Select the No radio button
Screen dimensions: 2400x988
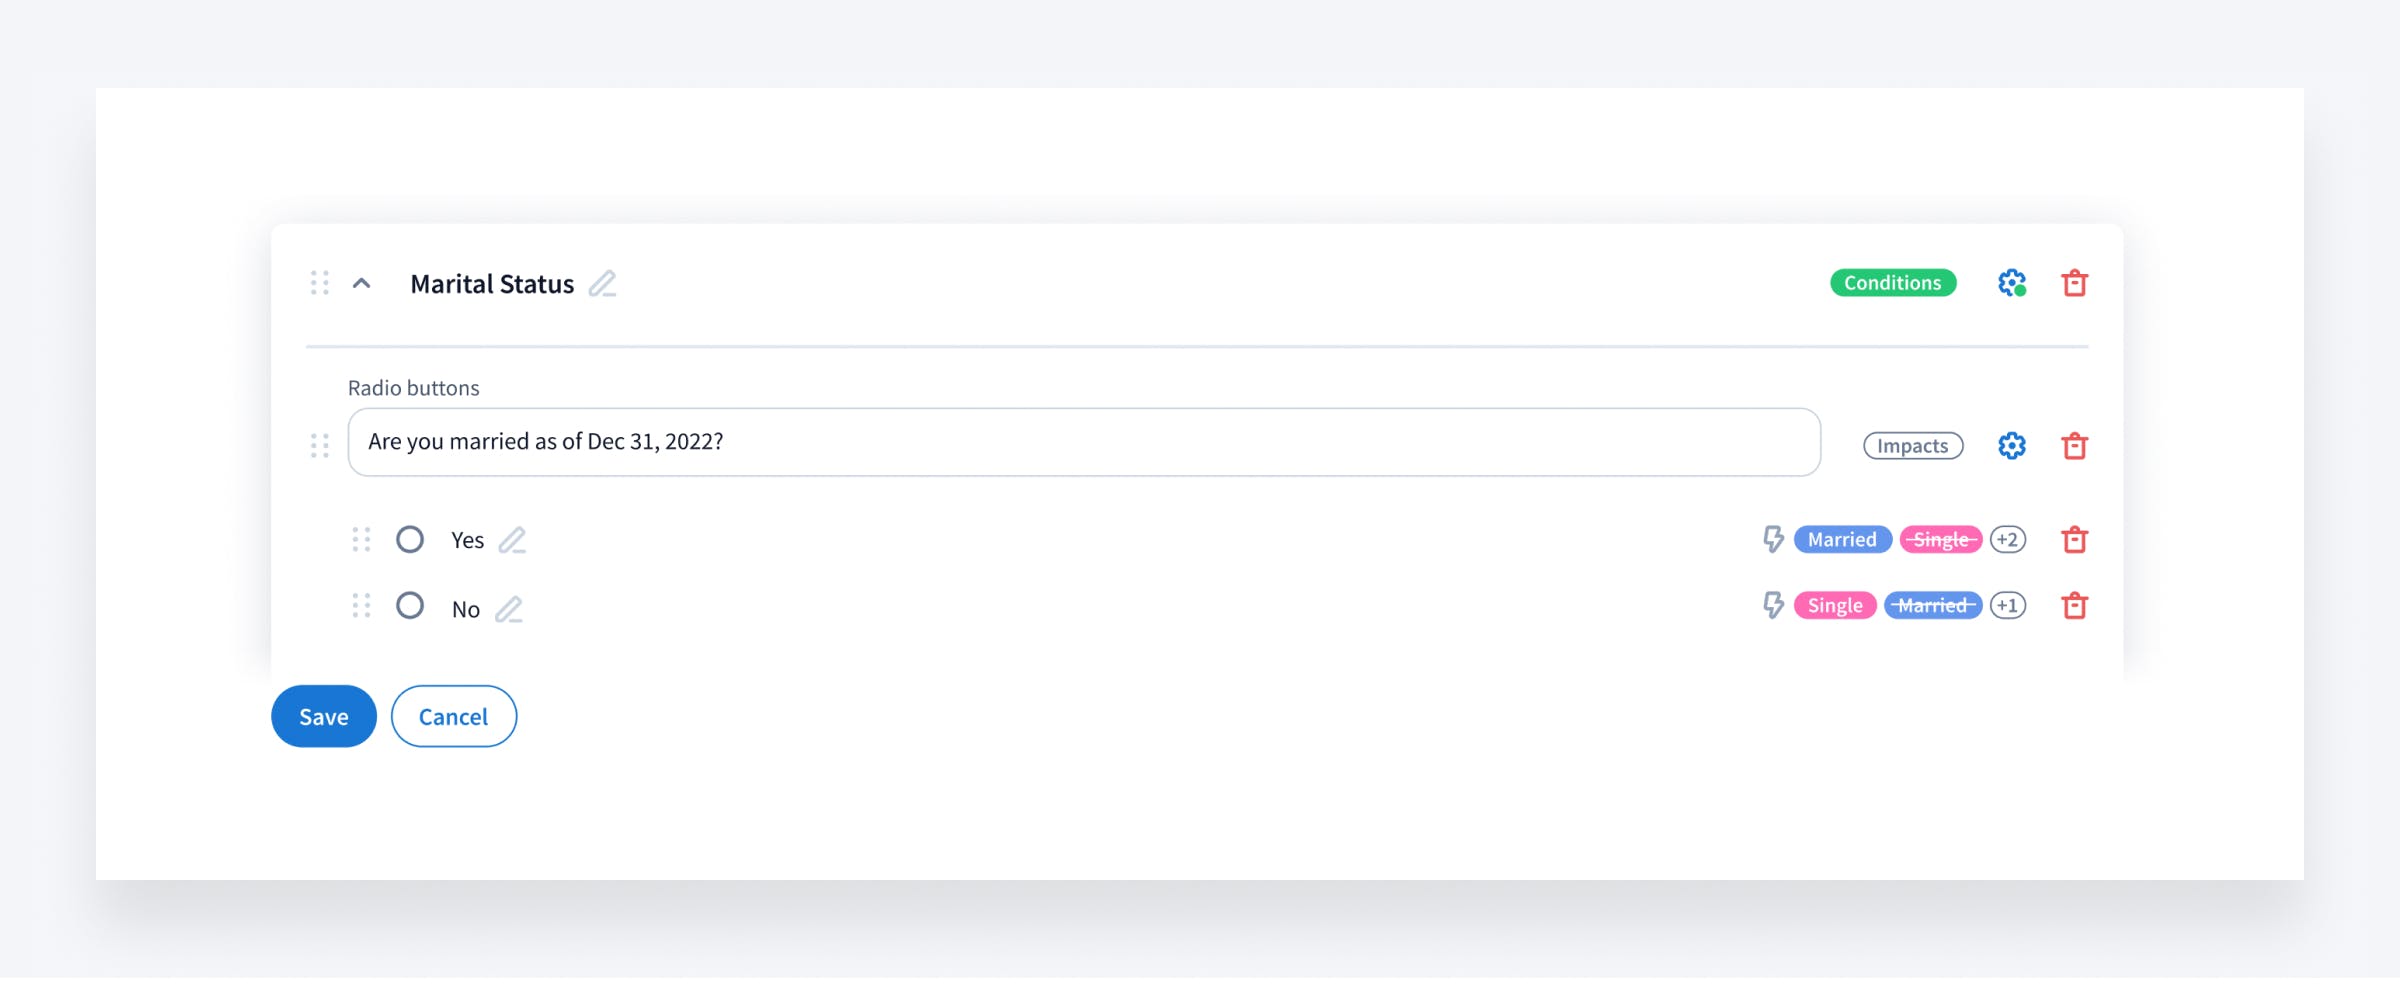pyautogui.click(x=410, y=606)
